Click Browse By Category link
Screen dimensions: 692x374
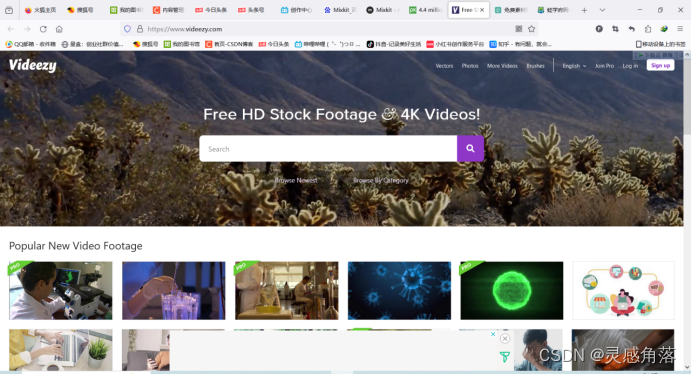380,180
